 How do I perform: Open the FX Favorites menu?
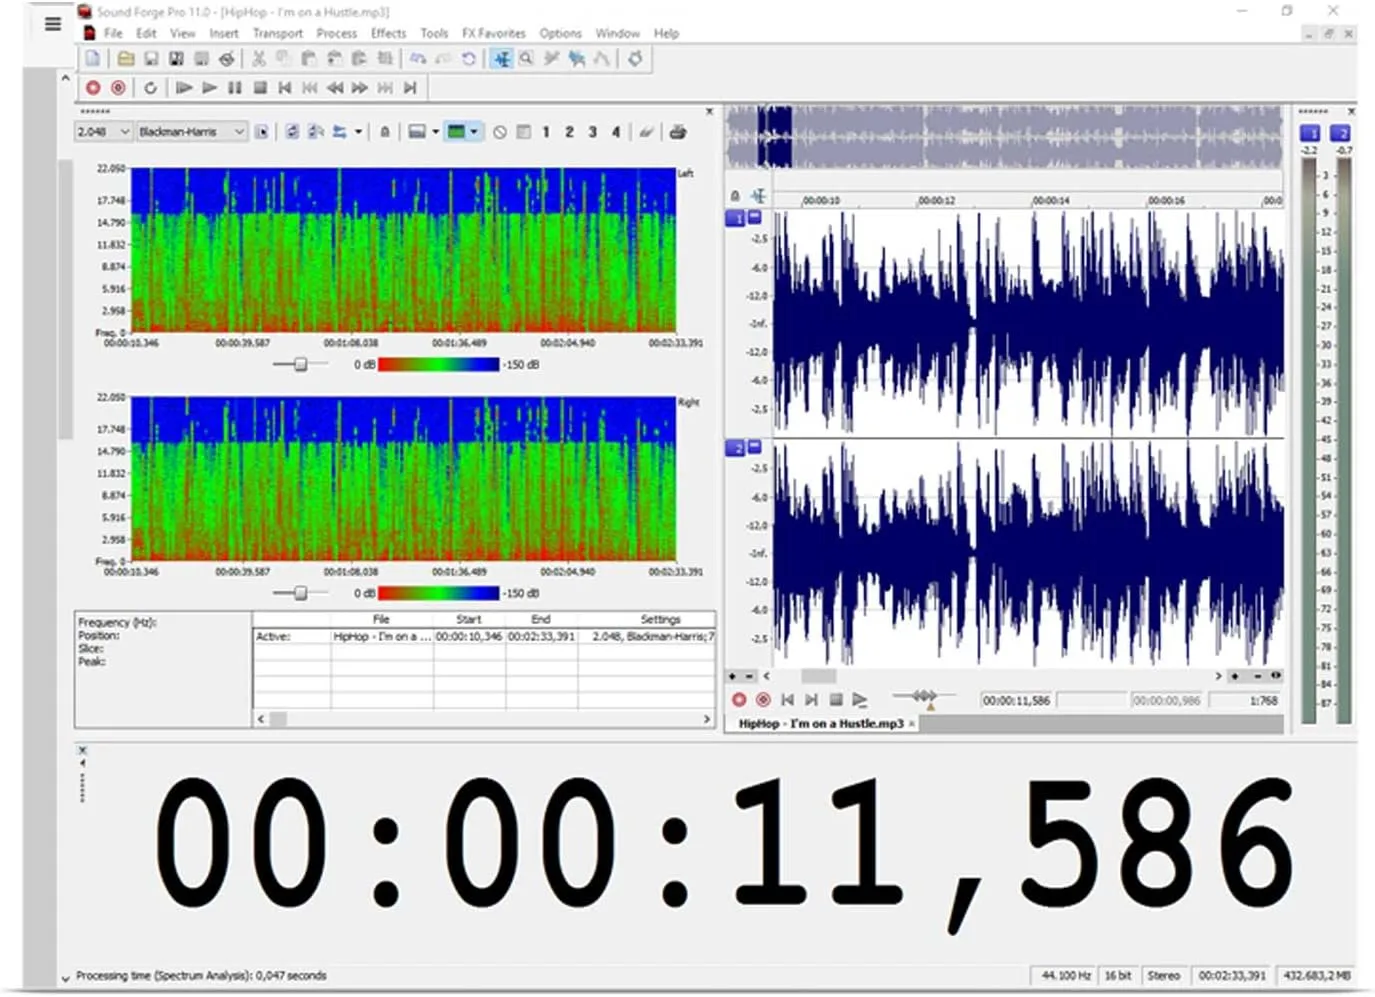(493, 33)
